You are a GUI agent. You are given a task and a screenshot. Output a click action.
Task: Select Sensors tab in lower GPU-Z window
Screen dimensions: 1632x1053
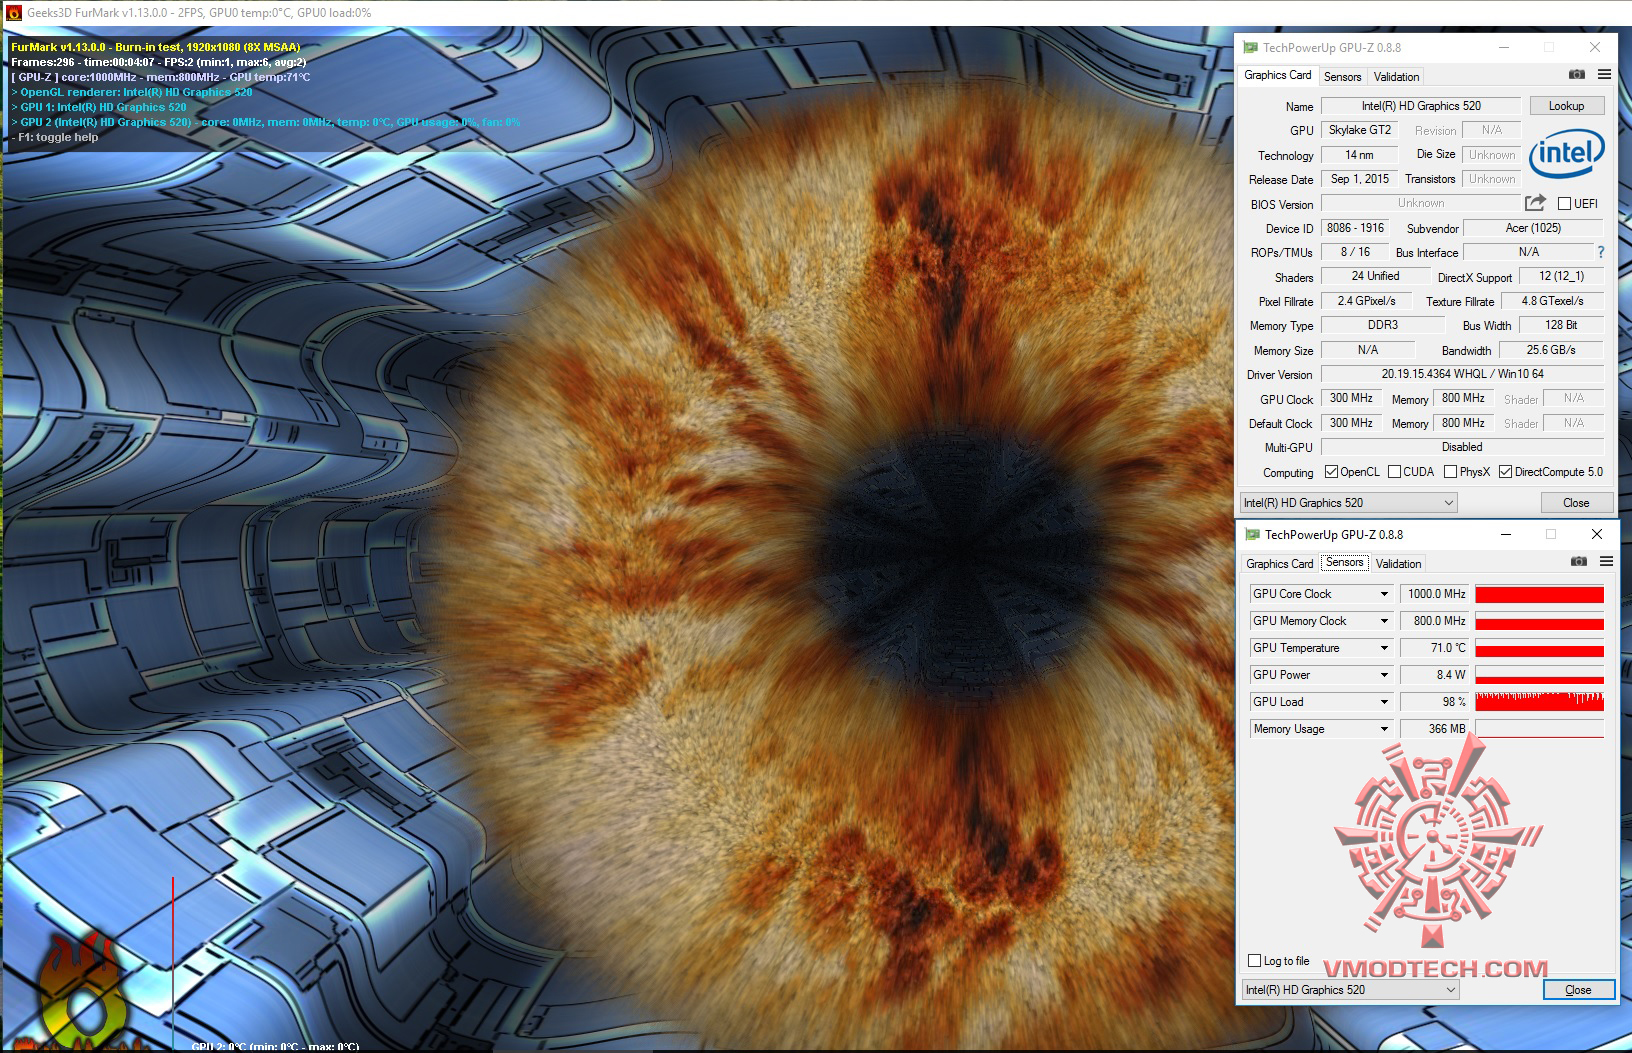pos(1345,562)
